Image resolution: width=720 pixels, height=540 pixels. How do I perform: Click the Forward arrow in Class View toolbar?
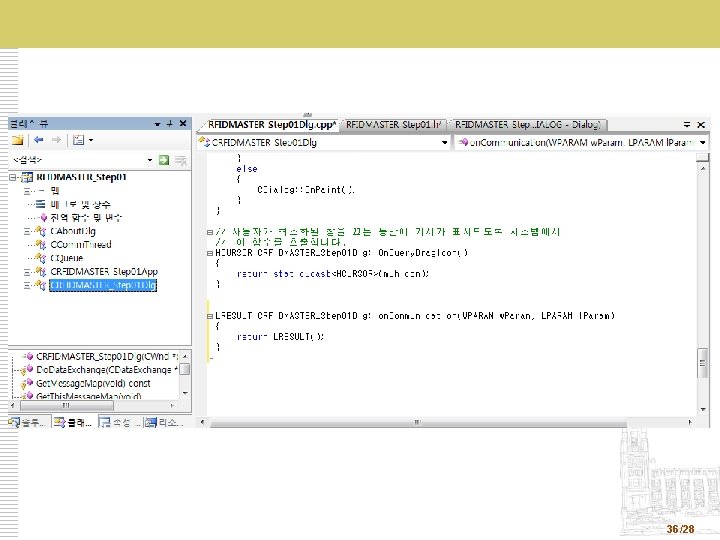pos(56,140)
